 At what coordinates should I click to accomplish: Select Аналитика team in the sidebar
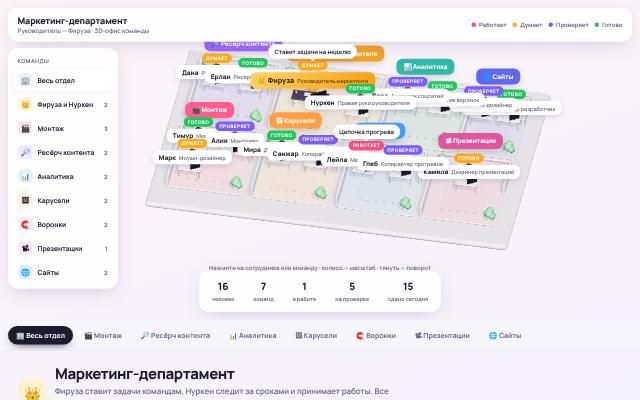(63, 177)
